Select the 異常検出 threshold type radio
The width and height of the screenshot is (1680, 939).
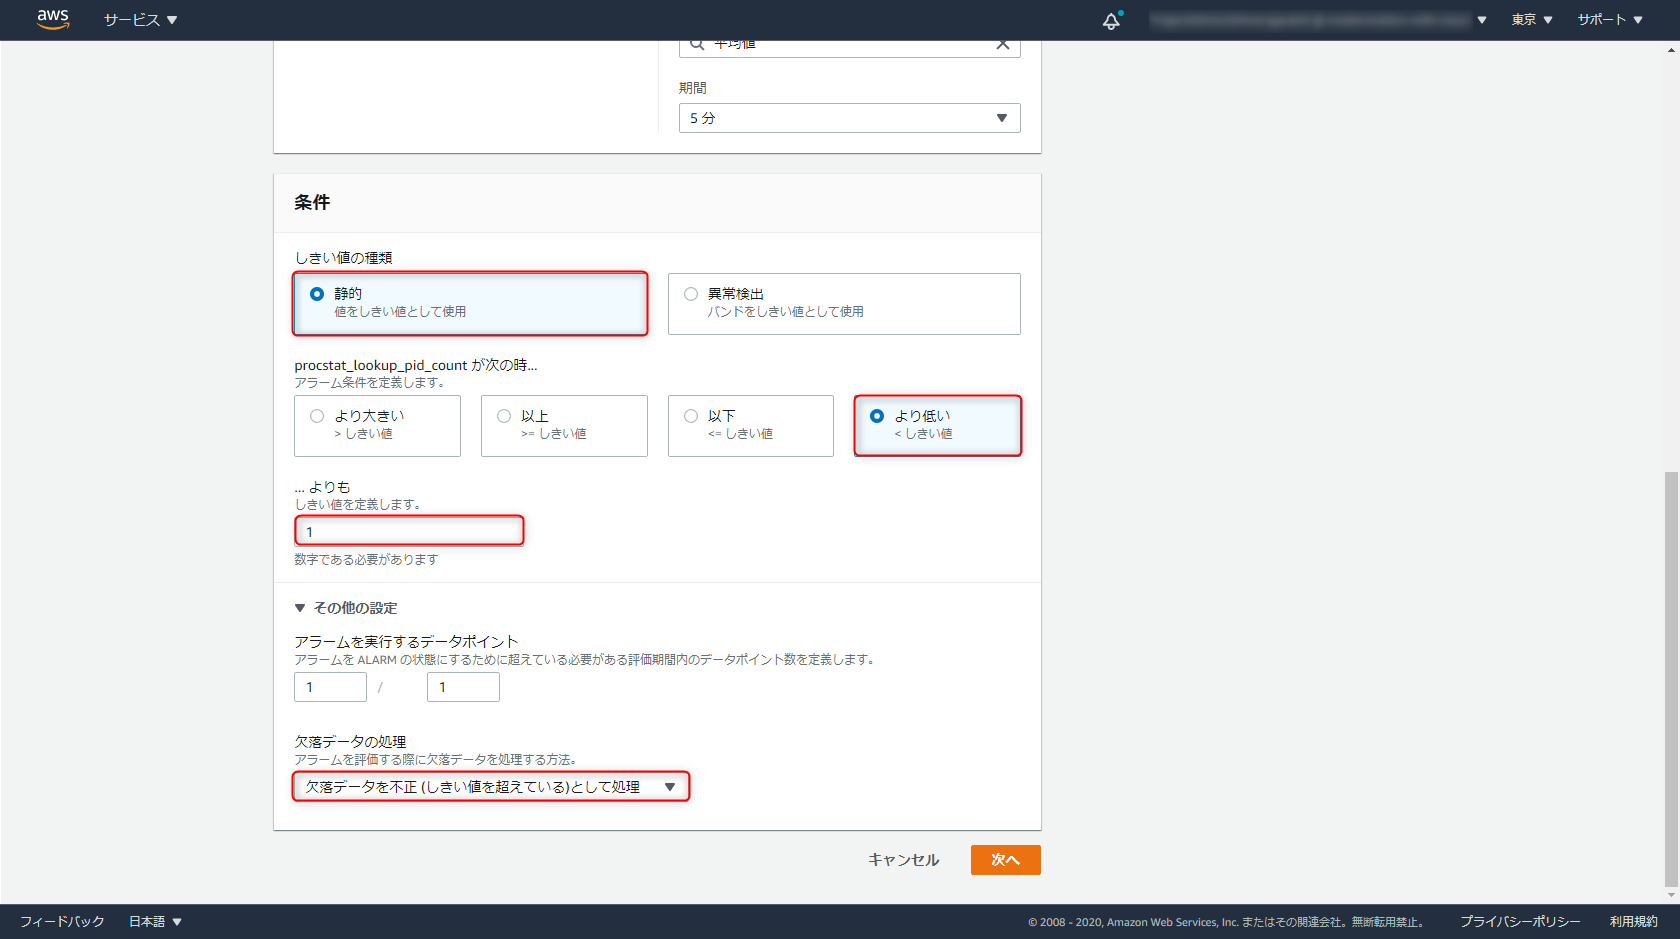click(691, 294)
